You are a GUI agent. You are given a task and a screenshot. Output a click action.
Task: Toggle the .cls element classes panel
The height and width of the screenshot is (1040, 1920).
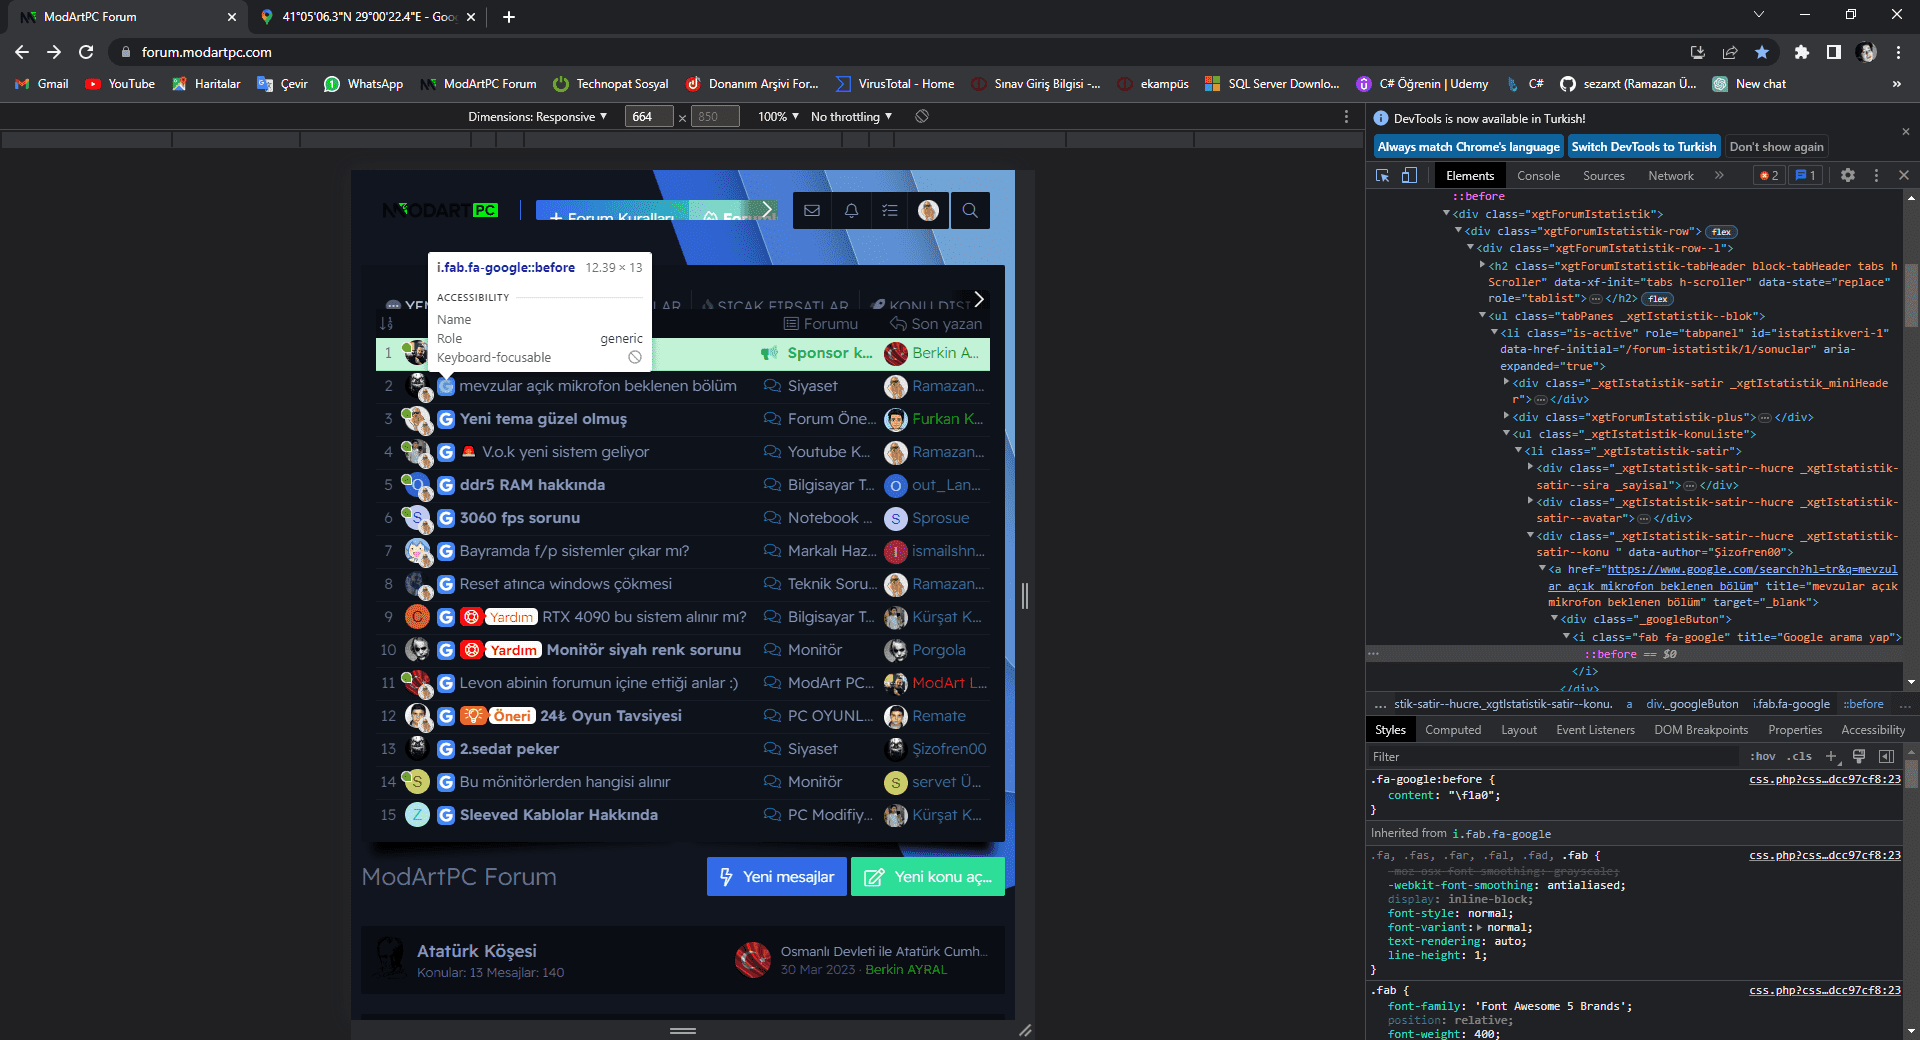[x=1800, y=757]
